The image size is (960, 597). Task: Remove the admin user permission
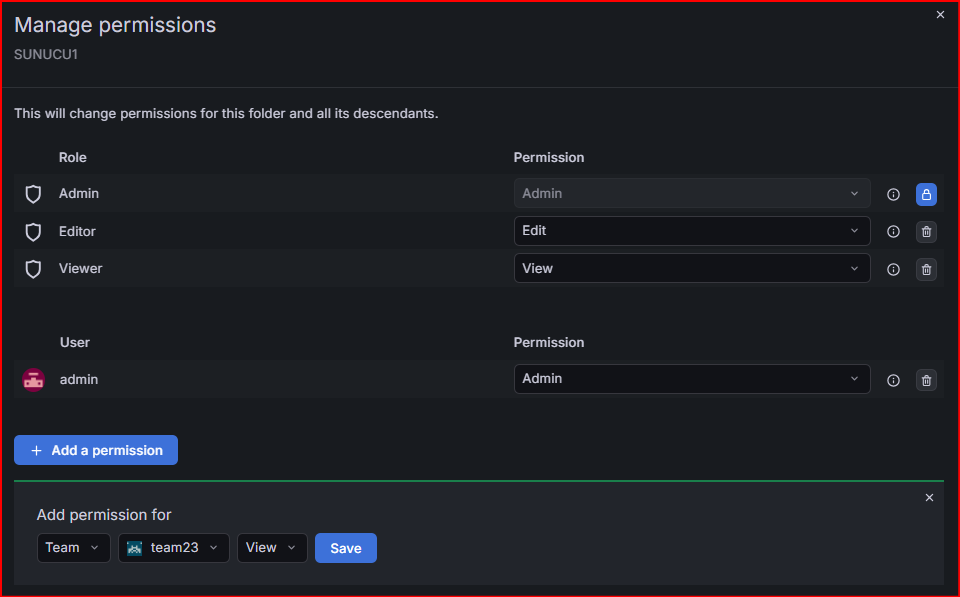pos(926,380)
